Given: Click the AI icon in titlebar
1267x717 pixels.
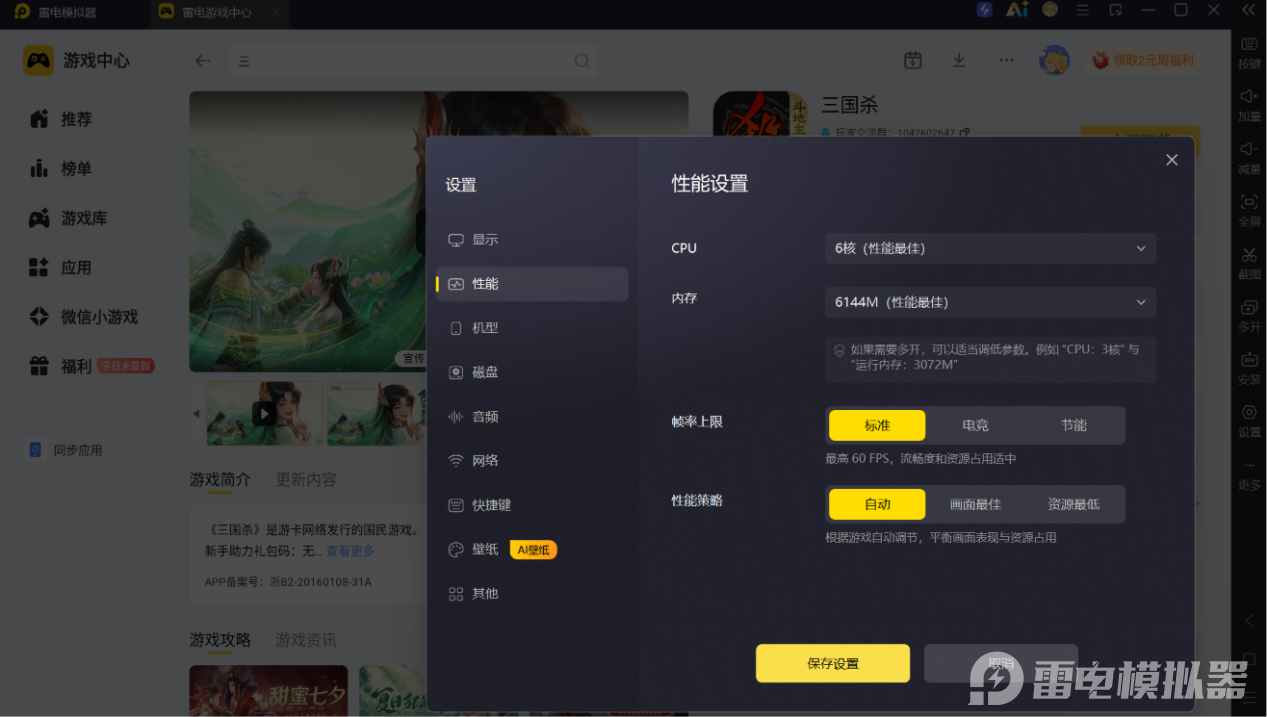Looking at the screenshot, I should coord(1017,10).
